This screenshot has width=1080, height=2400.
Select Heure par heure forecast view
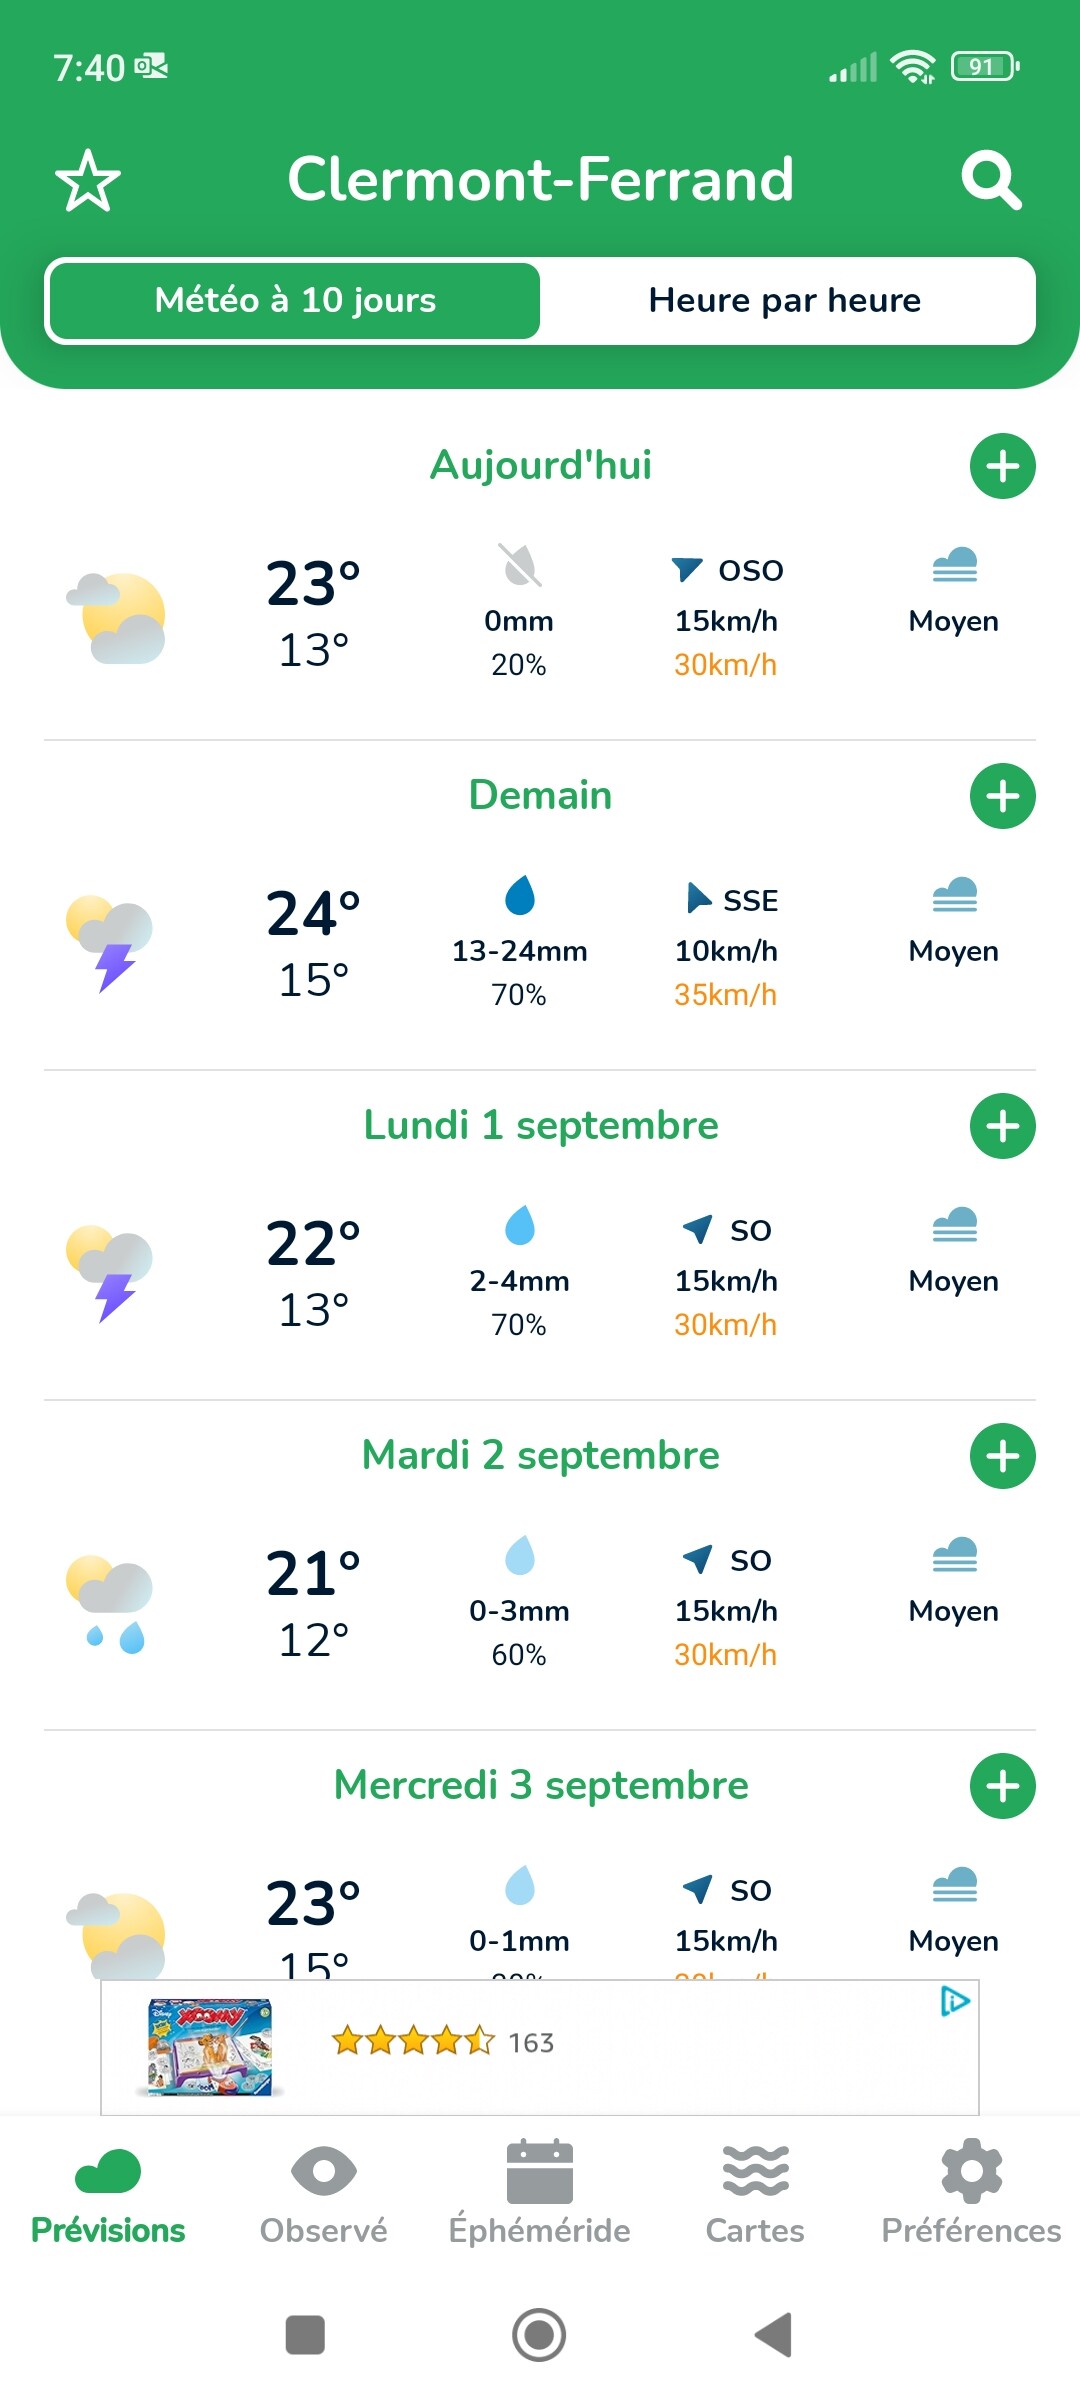pyautogui.click(x=785, y=301)
